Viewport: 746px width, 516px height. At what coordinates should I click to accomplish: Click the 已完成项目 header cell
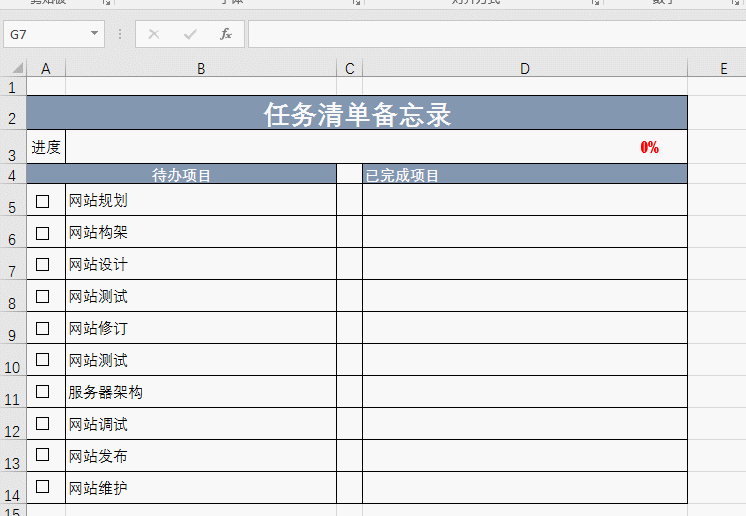click(x=525, y=175)
